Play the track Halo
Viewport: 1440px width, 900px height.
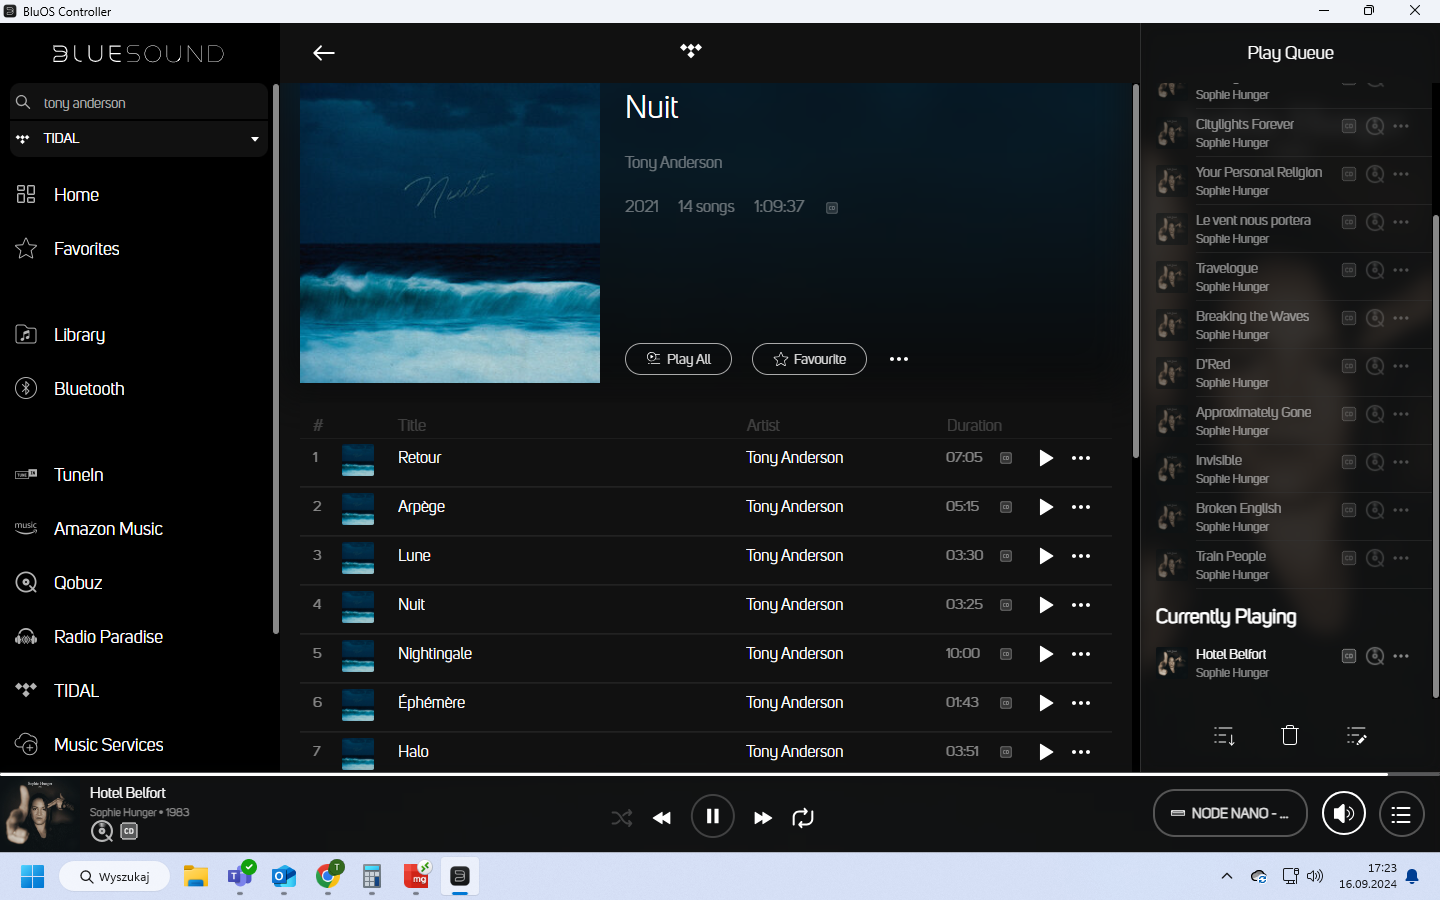[x=1046, y=752]
